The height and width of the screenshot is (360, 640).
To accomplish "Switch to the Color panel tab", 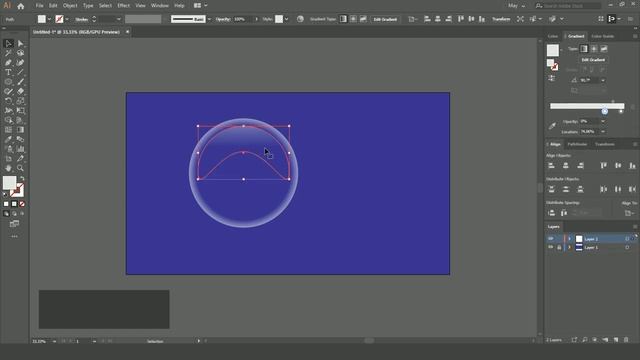I will coord(553,36).
